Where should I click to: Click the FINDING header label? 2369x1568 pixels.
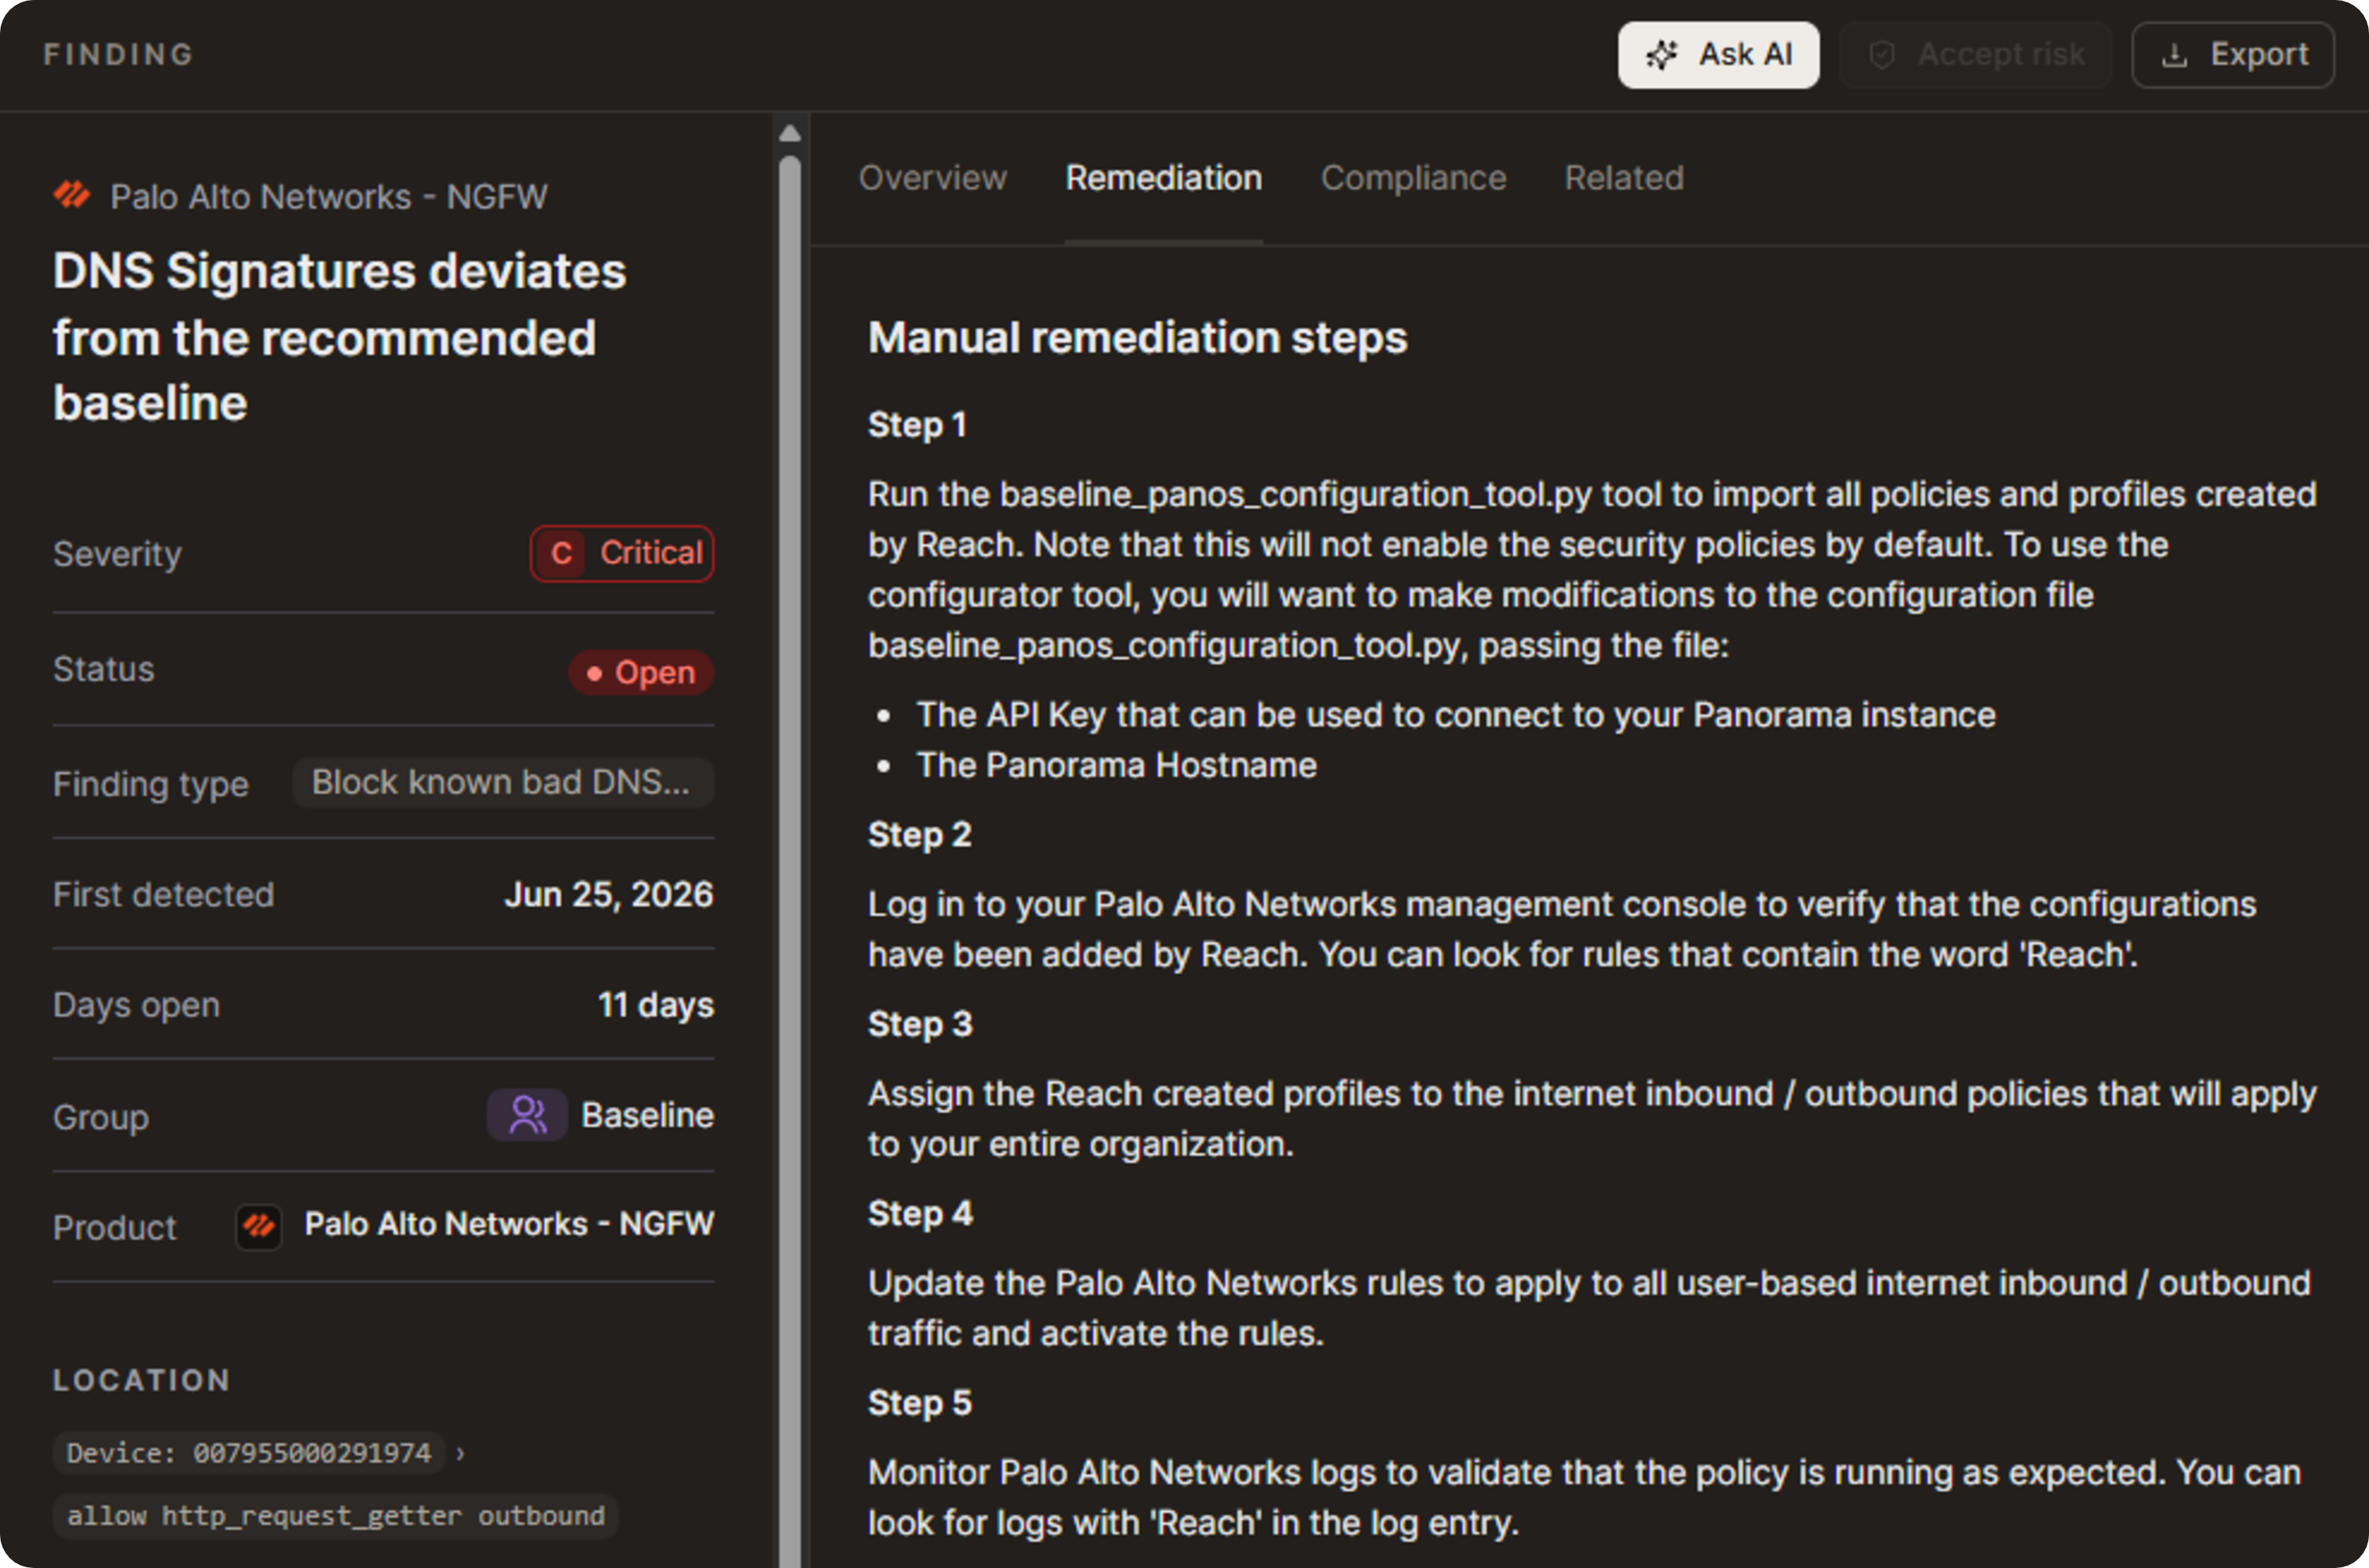coord(119,55)
